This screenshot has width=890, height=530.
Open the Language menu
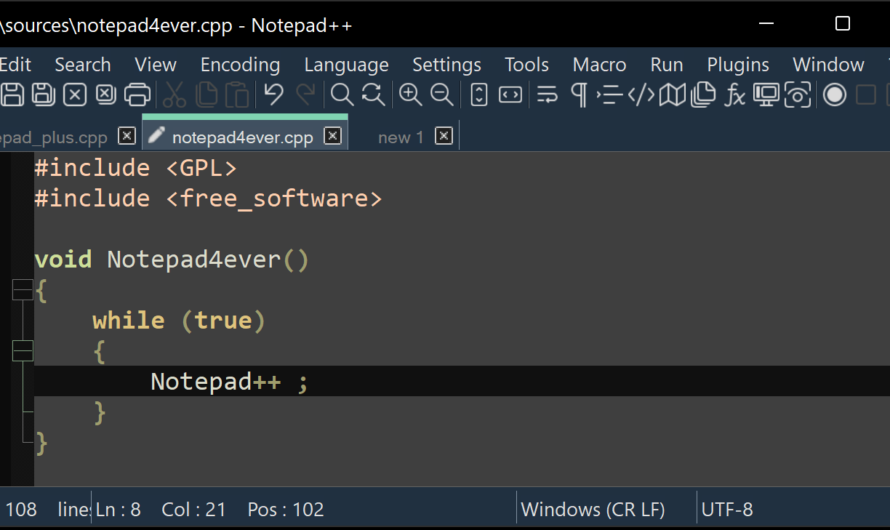coord(346,65)
